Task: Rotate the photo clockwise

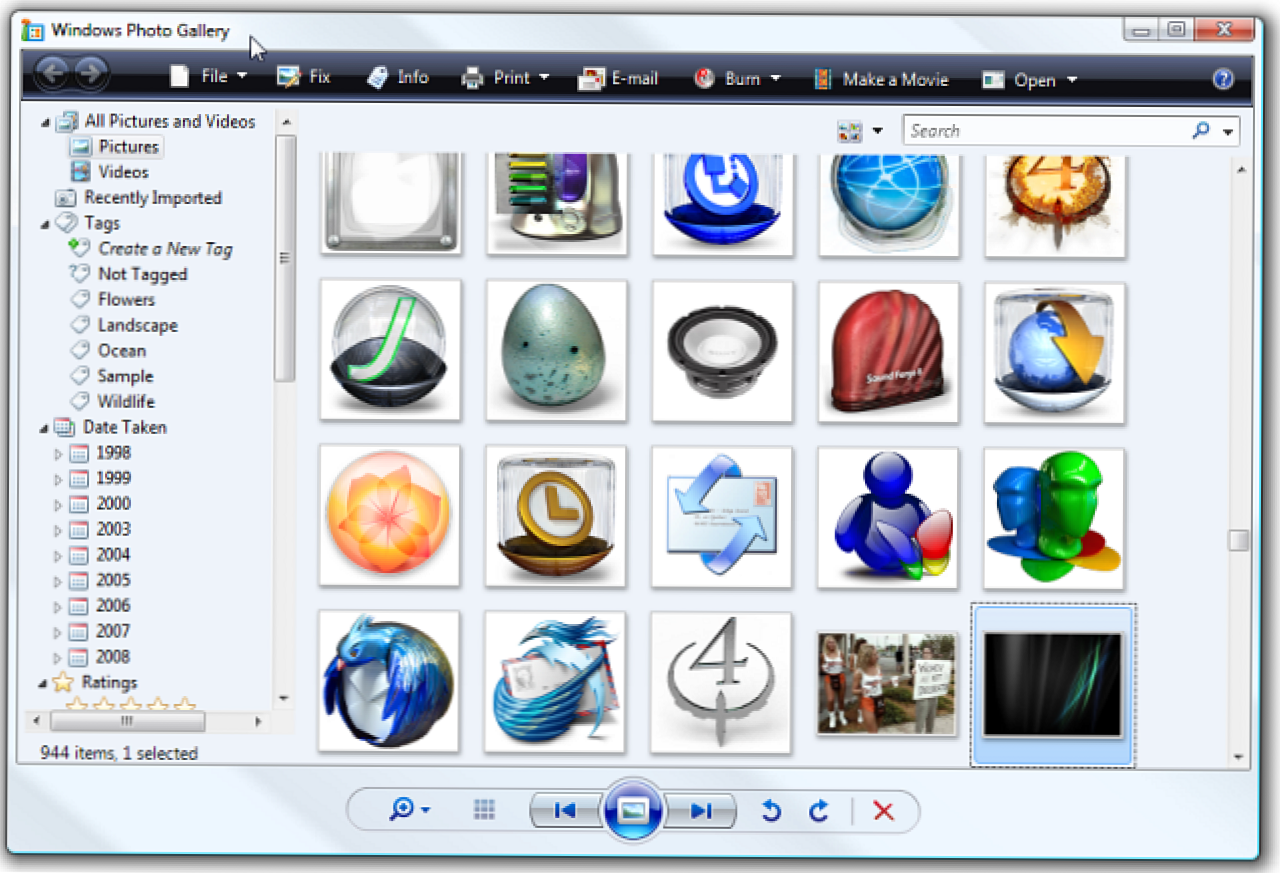Action: (819, 811)
